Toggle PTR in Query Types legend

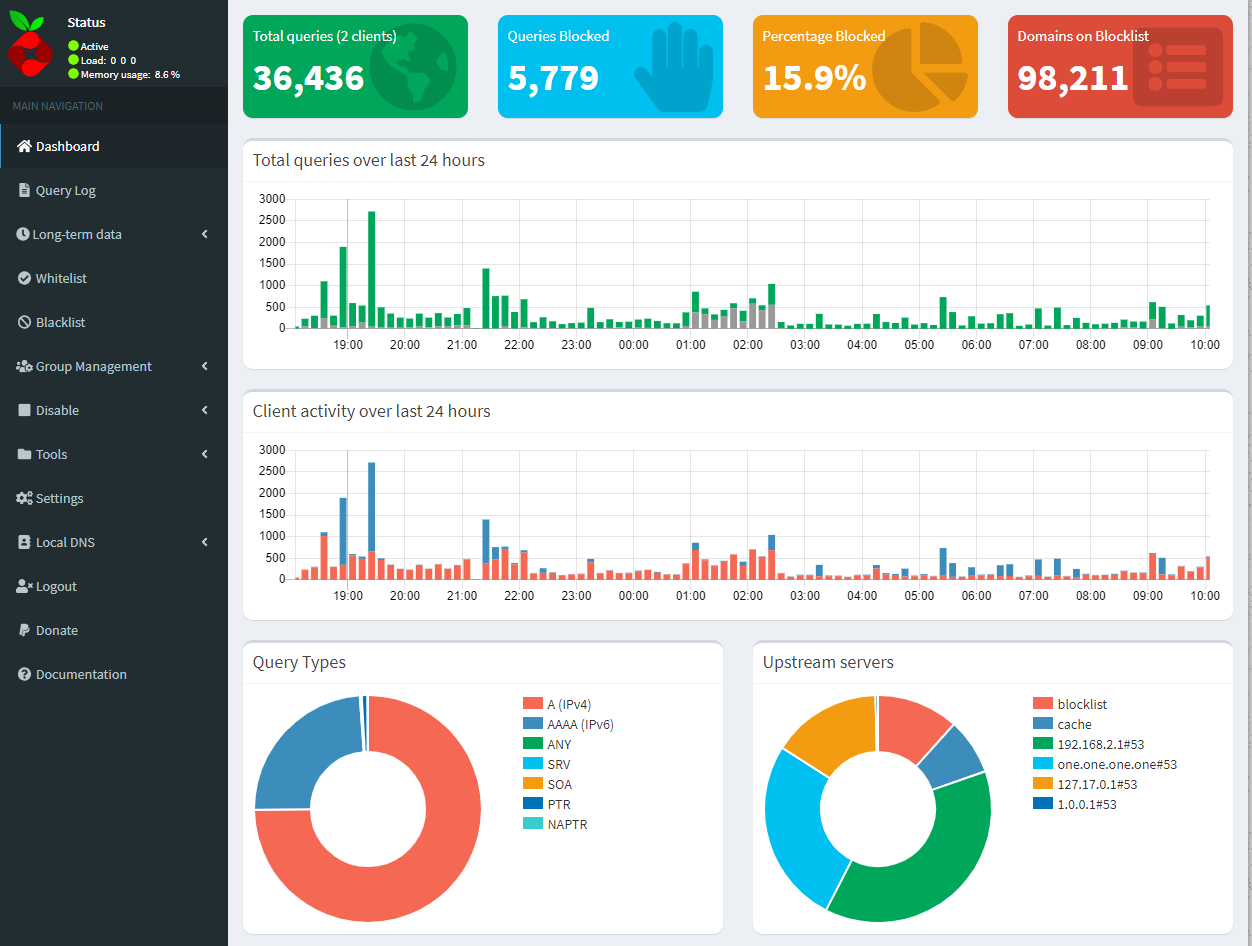(546, 804)
